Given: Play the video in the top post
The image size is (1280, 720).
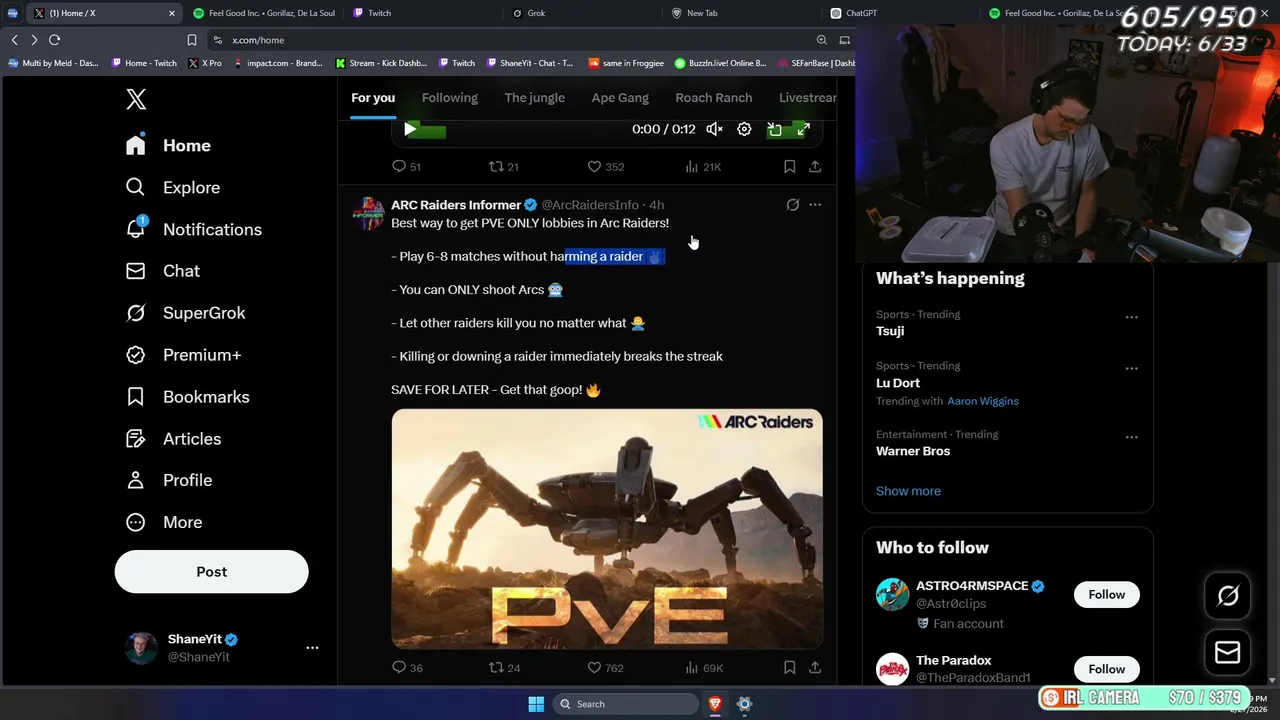Looking at the screenshot, I should tap(410, 129).
